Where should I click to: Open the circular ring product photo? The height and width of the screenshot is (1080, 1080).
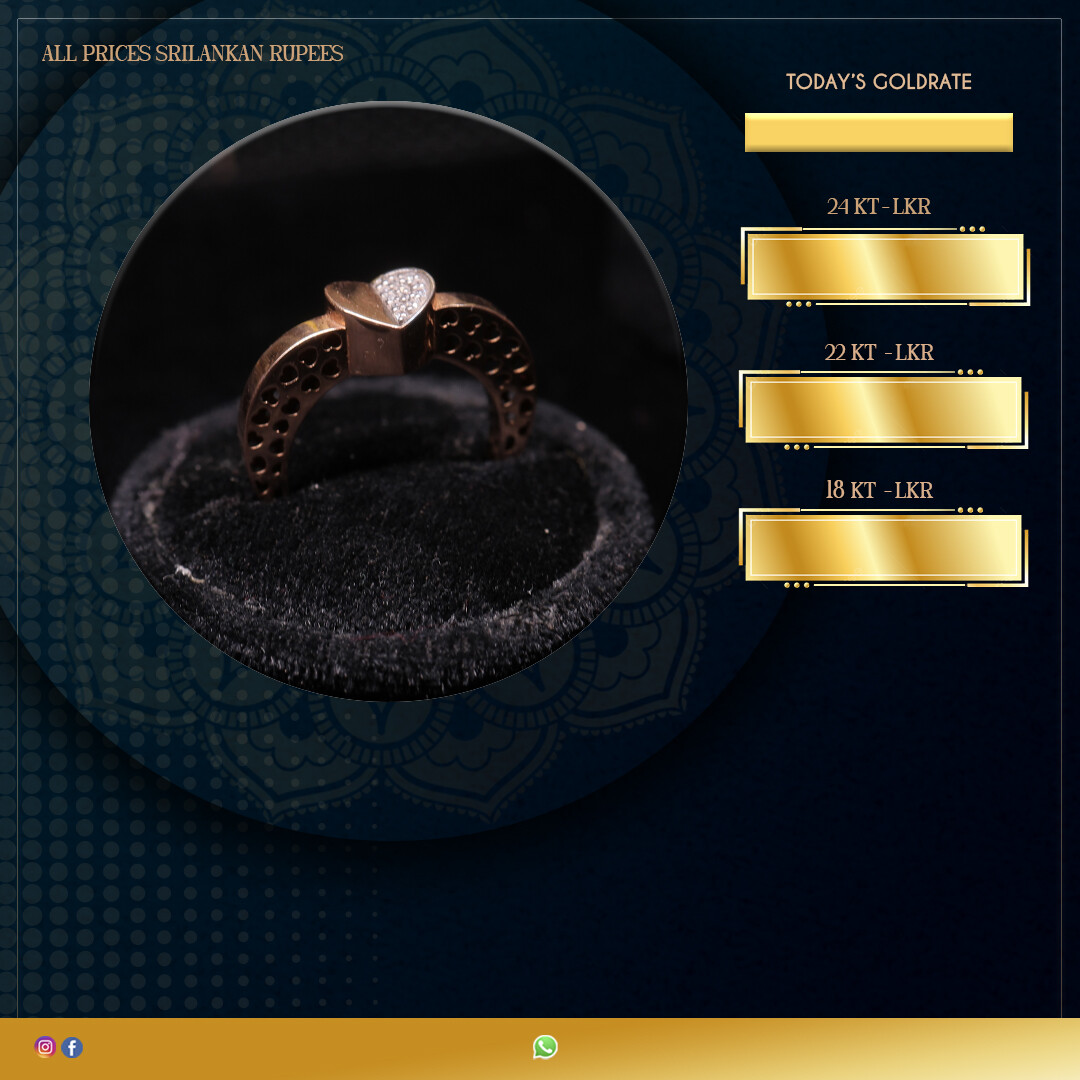coord(388,401)
